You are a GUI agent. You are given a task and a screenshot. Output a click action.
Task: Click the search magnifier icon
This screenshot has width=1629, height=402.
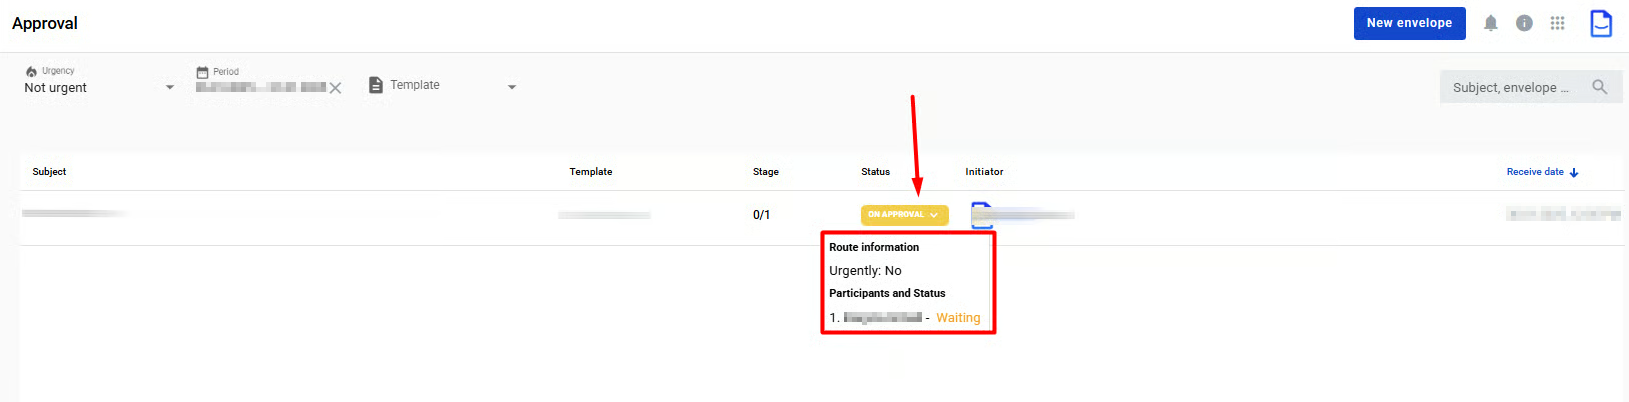click(x=1599, y=87)
